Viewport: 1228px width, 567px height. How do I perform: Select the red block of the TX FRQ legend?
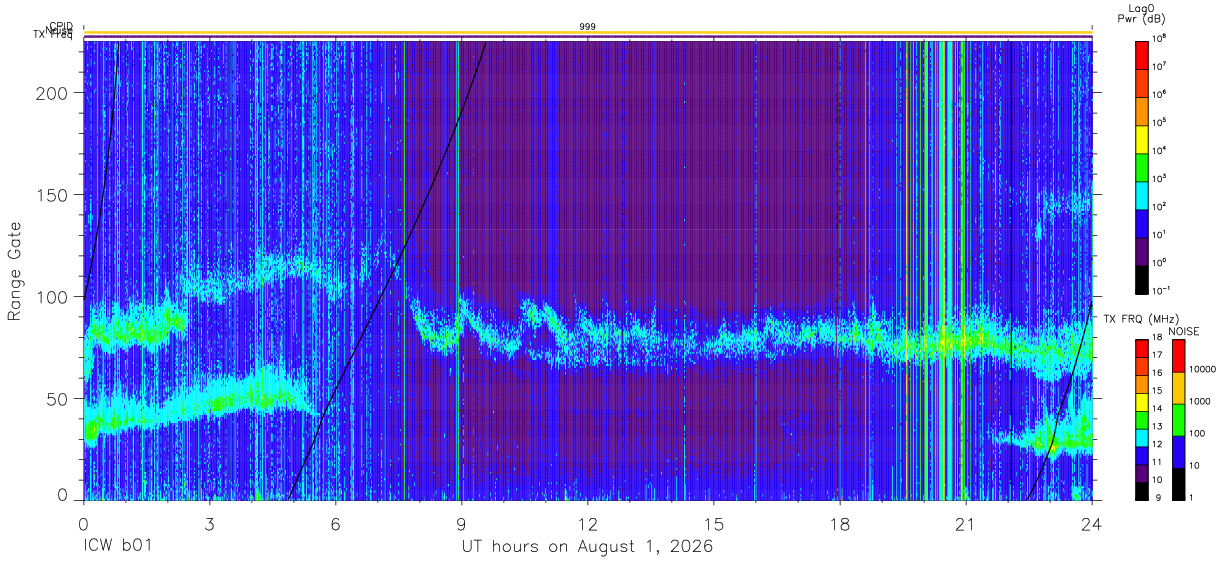click(1142, 349)
